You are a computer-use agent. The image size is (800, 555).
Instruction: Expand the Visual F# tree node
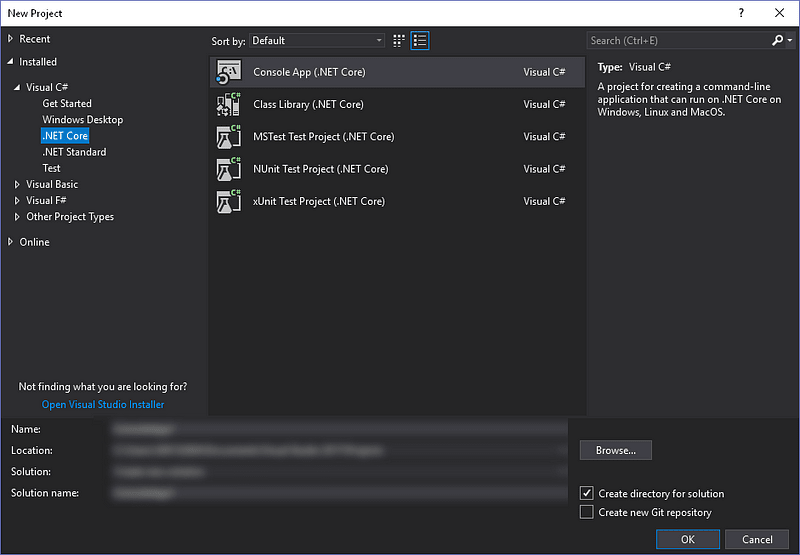pos(17,200)
